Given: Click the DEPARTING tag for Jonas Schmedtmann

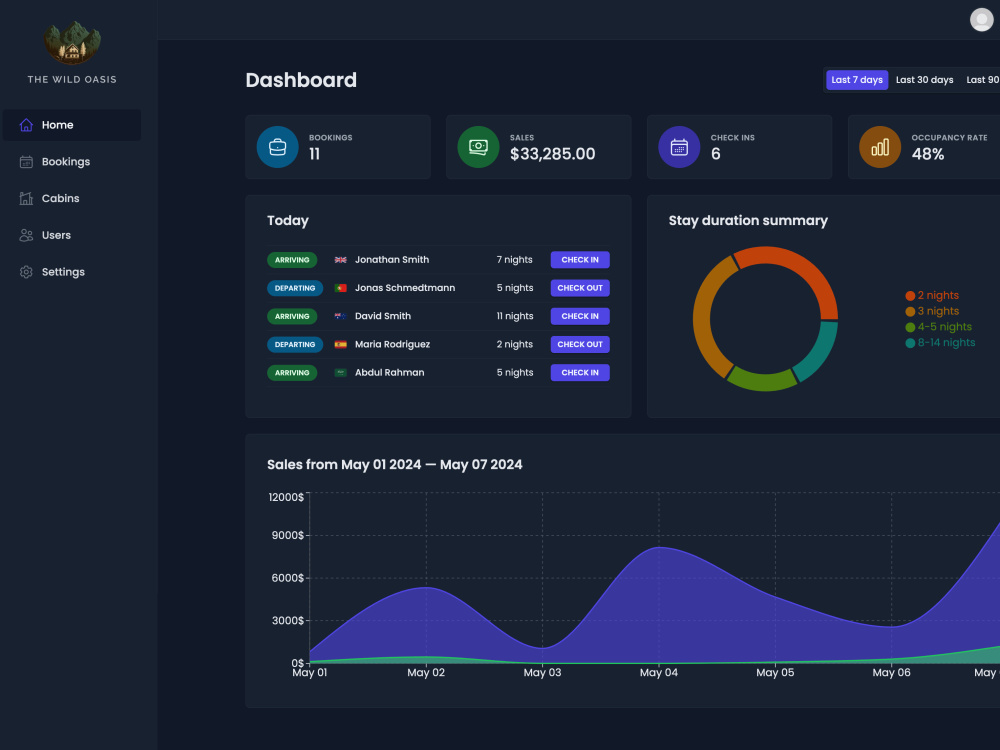Looking at the screenshot, I should pos(295,288).
